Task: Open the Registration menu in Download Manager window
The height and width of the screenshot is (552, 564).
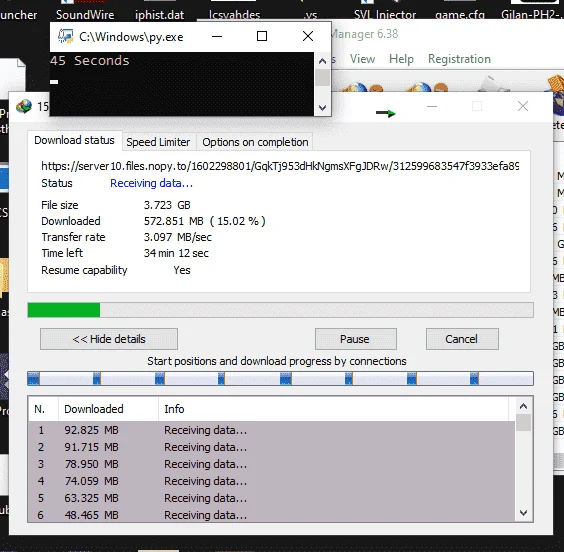Action: [459, 59]
